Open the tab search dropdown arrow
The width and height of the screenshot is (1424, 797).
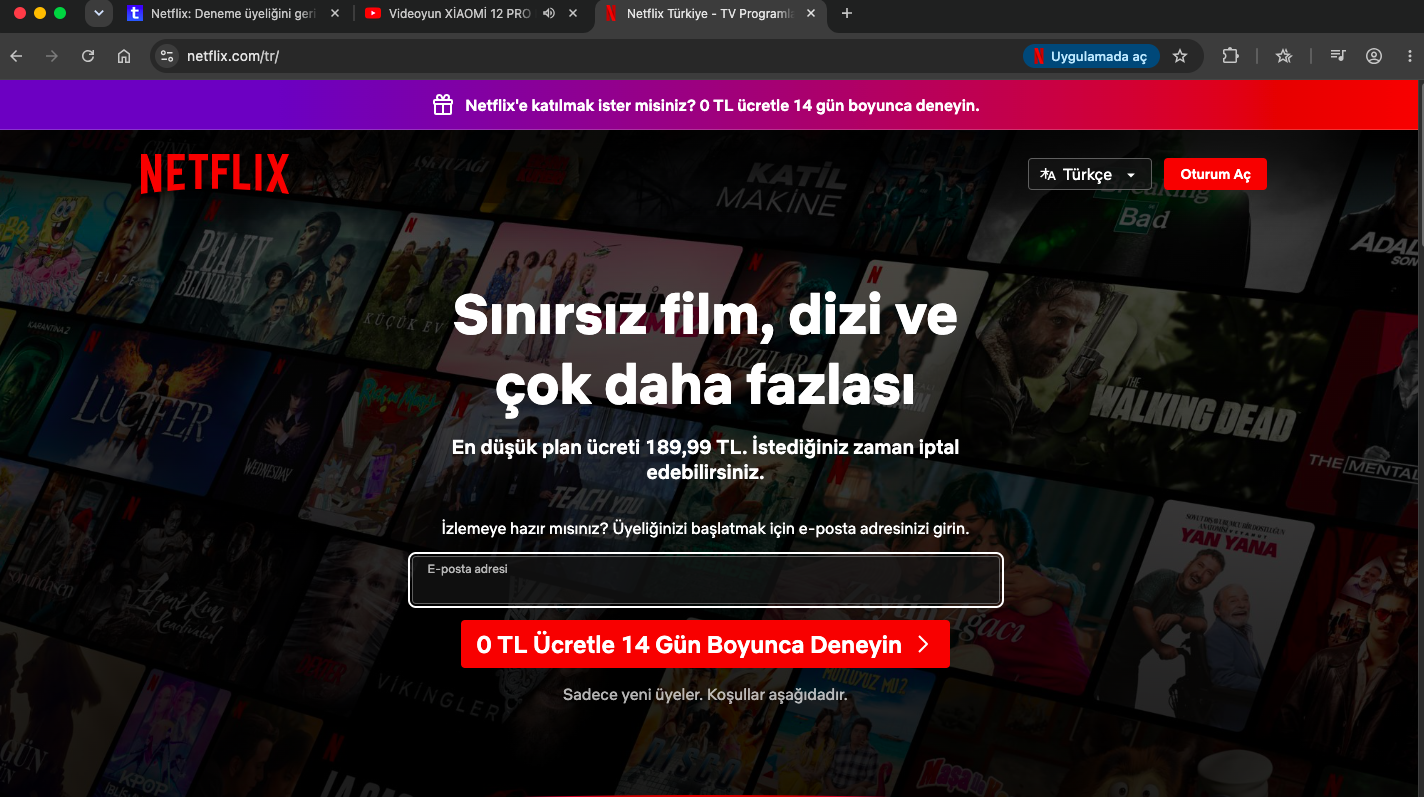click(98, 13)
